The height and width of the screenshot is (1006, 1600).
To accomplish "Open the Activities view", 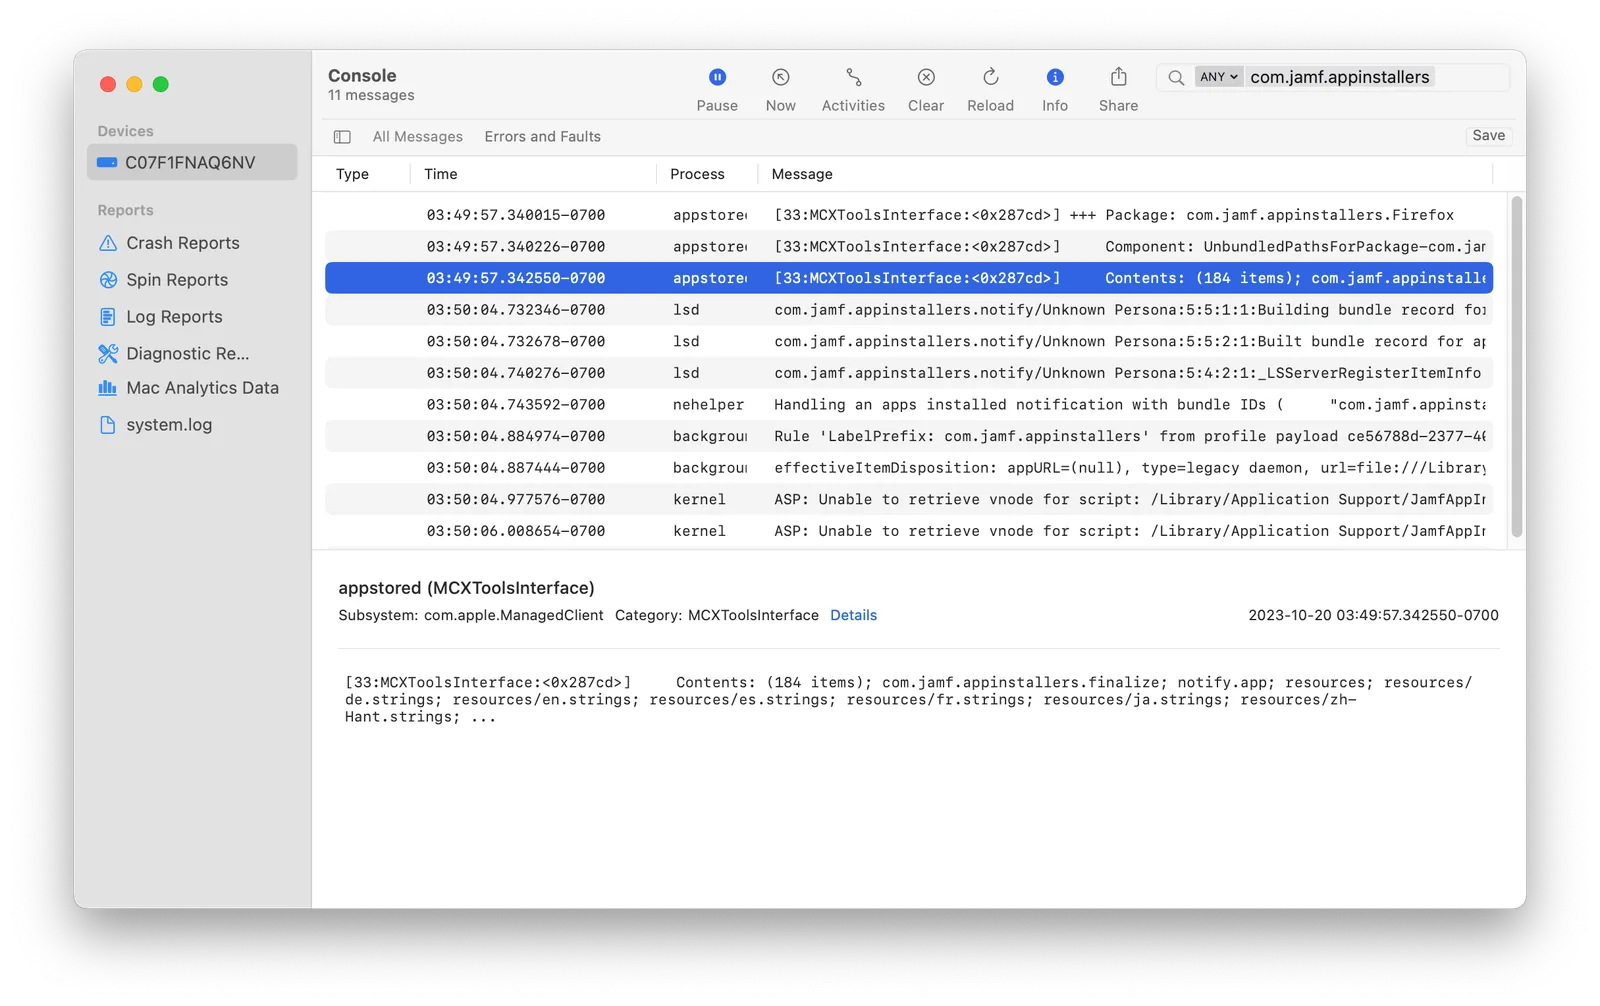I will click(852, 88).
